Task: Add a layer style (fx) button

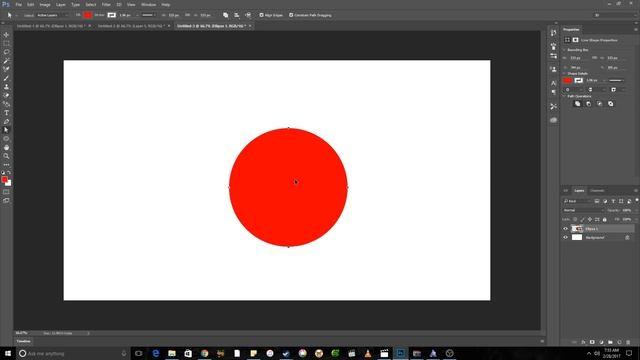Action: coord(583,342)
